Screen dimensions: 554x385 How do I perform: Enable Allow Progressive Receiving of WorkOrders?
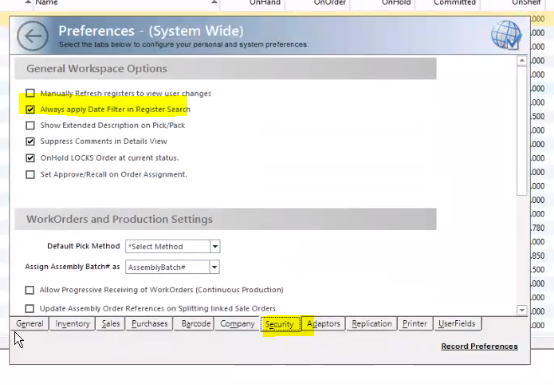coord(30,290)
